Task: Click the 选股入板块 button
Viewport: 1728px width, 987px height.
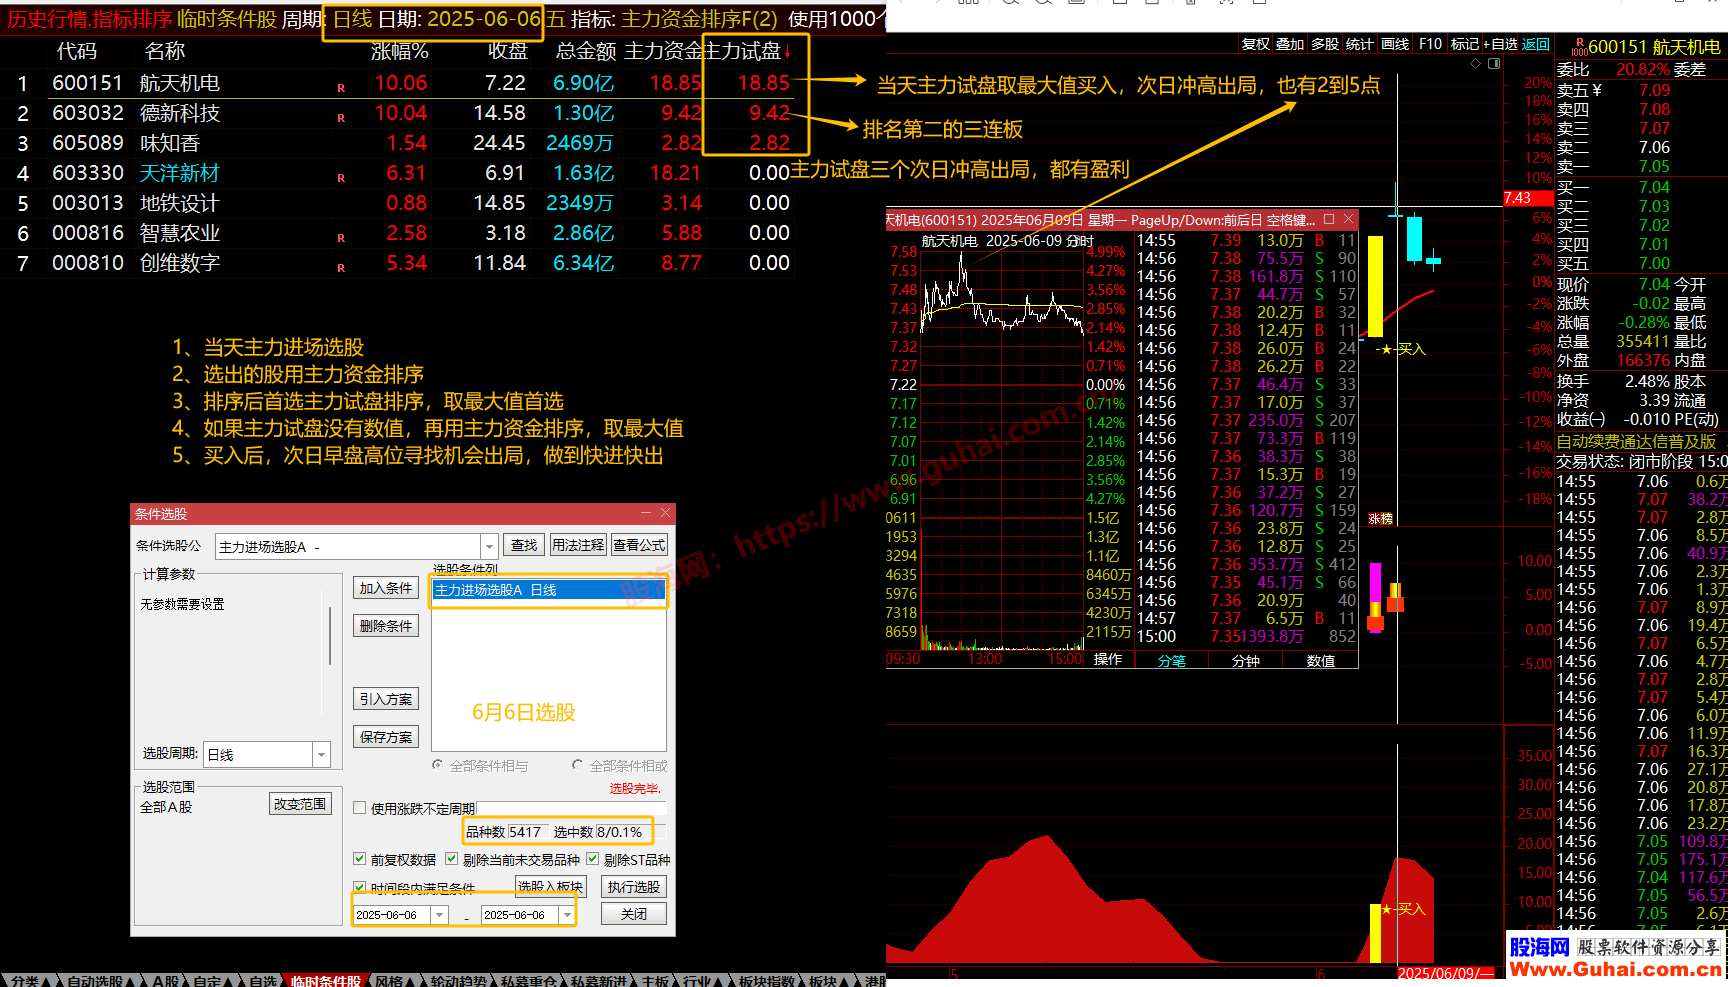Action: click(550, 886)
